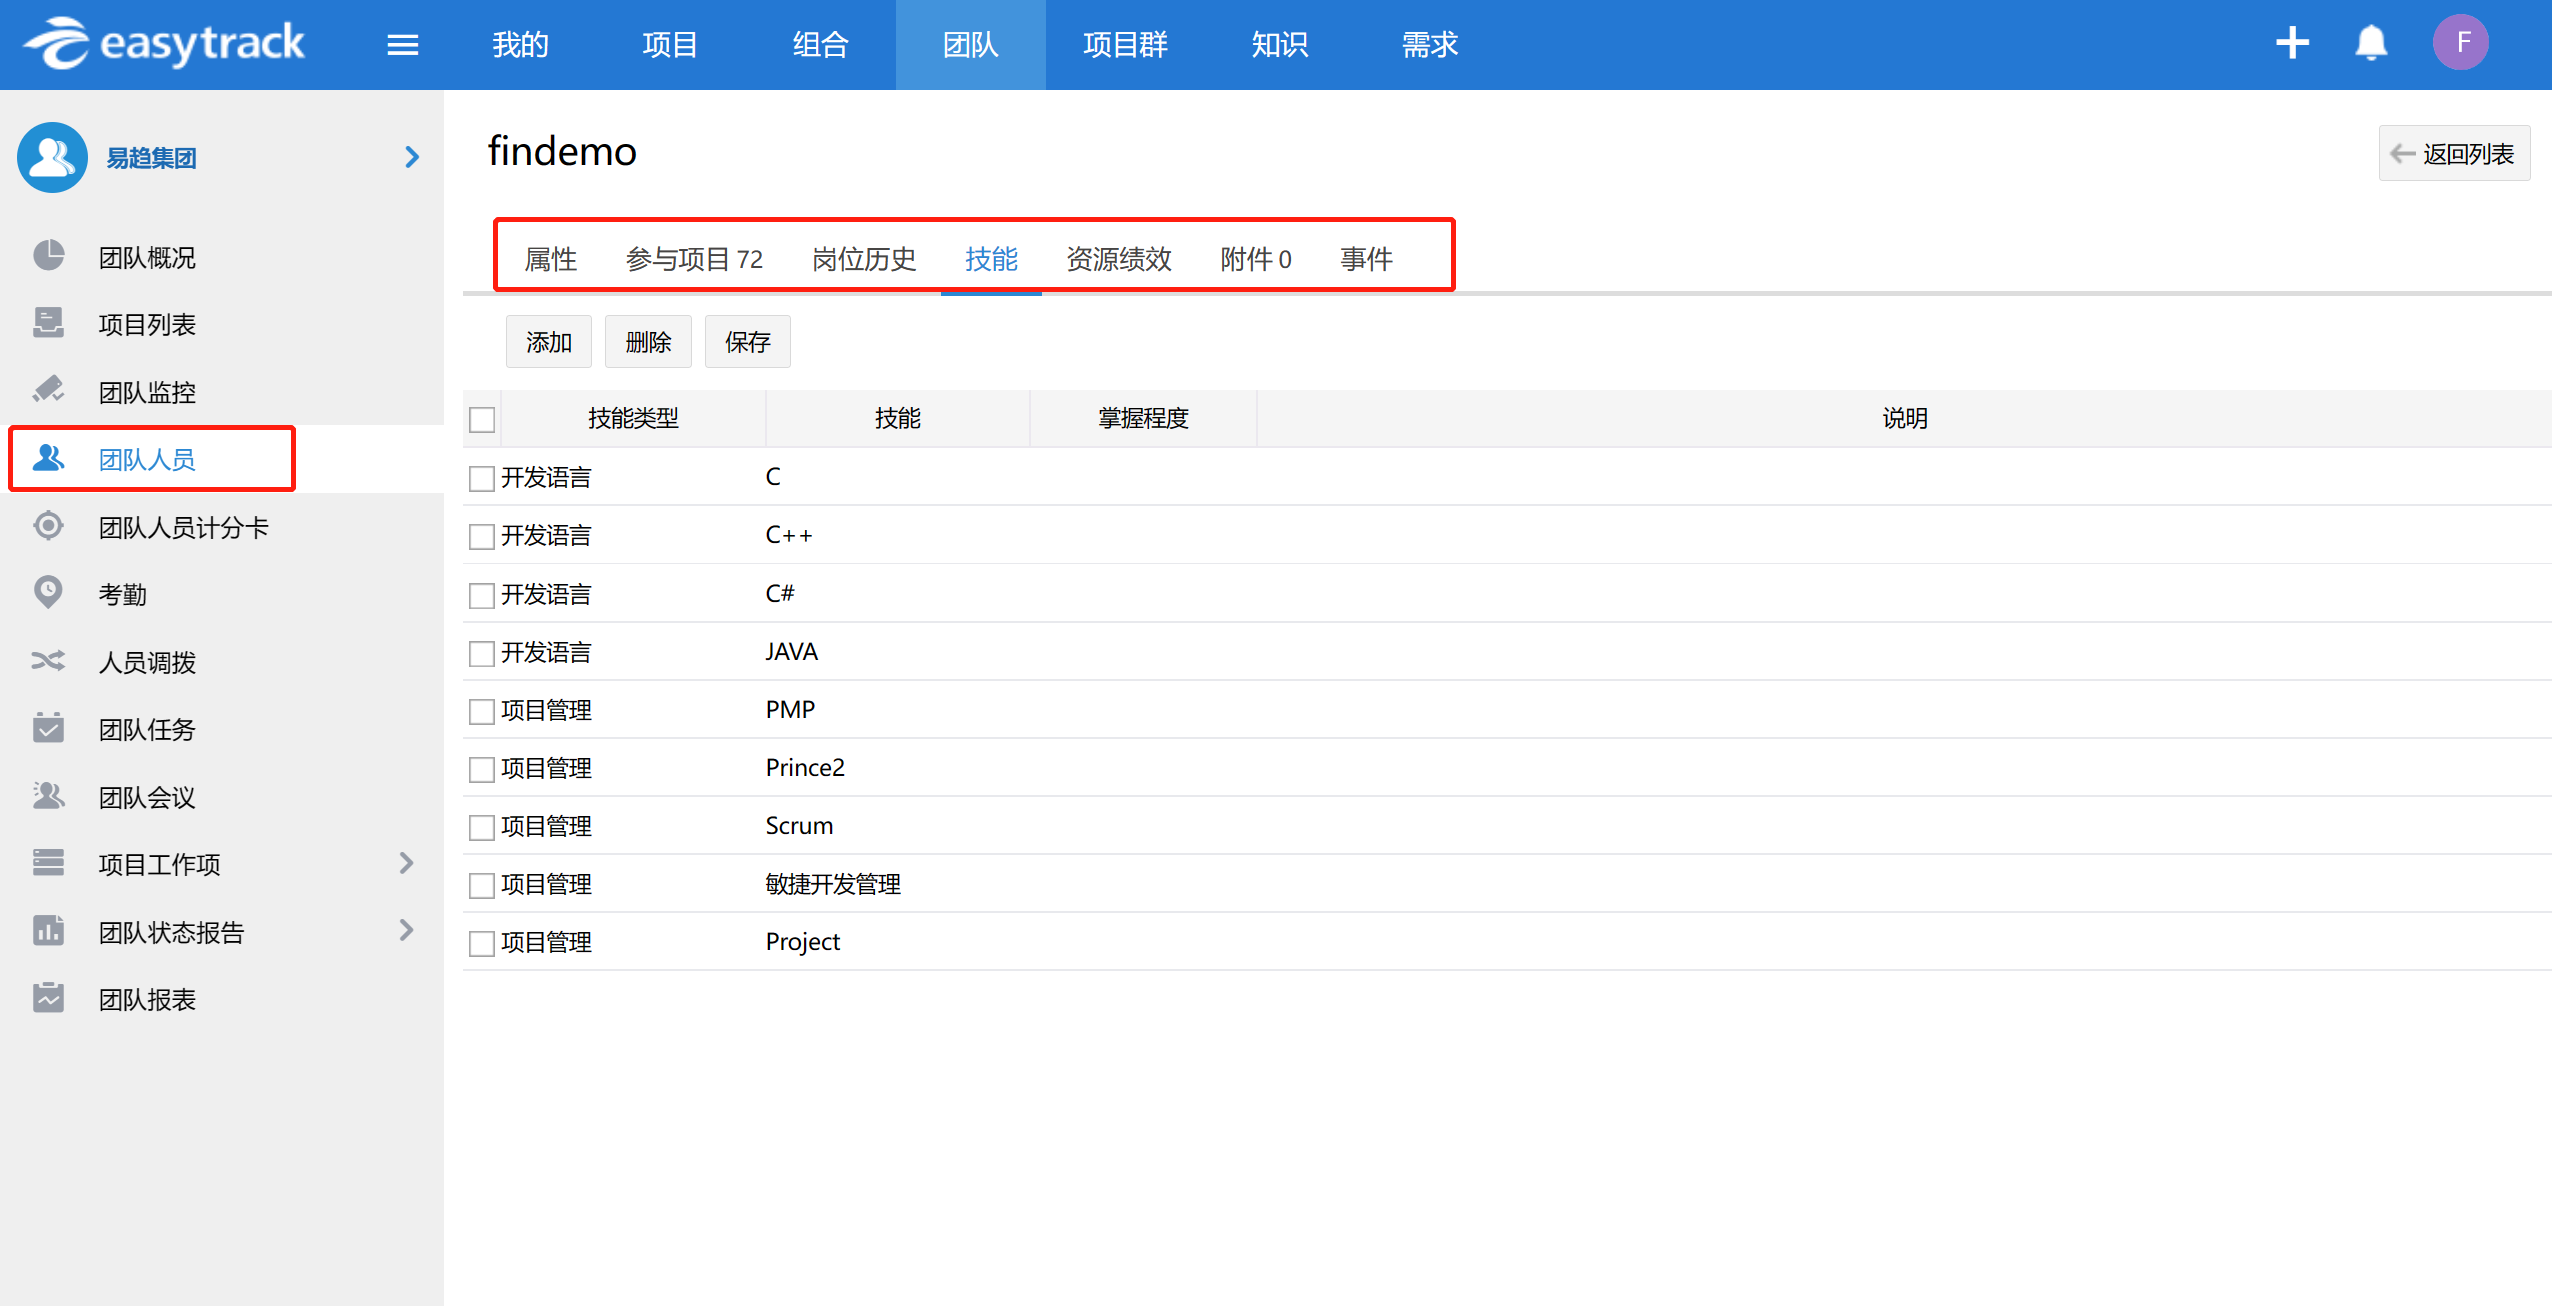Screen dimensions: 2552x1306
Task: Expand the 易趋集团 team chevron
Action: [411, 157]
